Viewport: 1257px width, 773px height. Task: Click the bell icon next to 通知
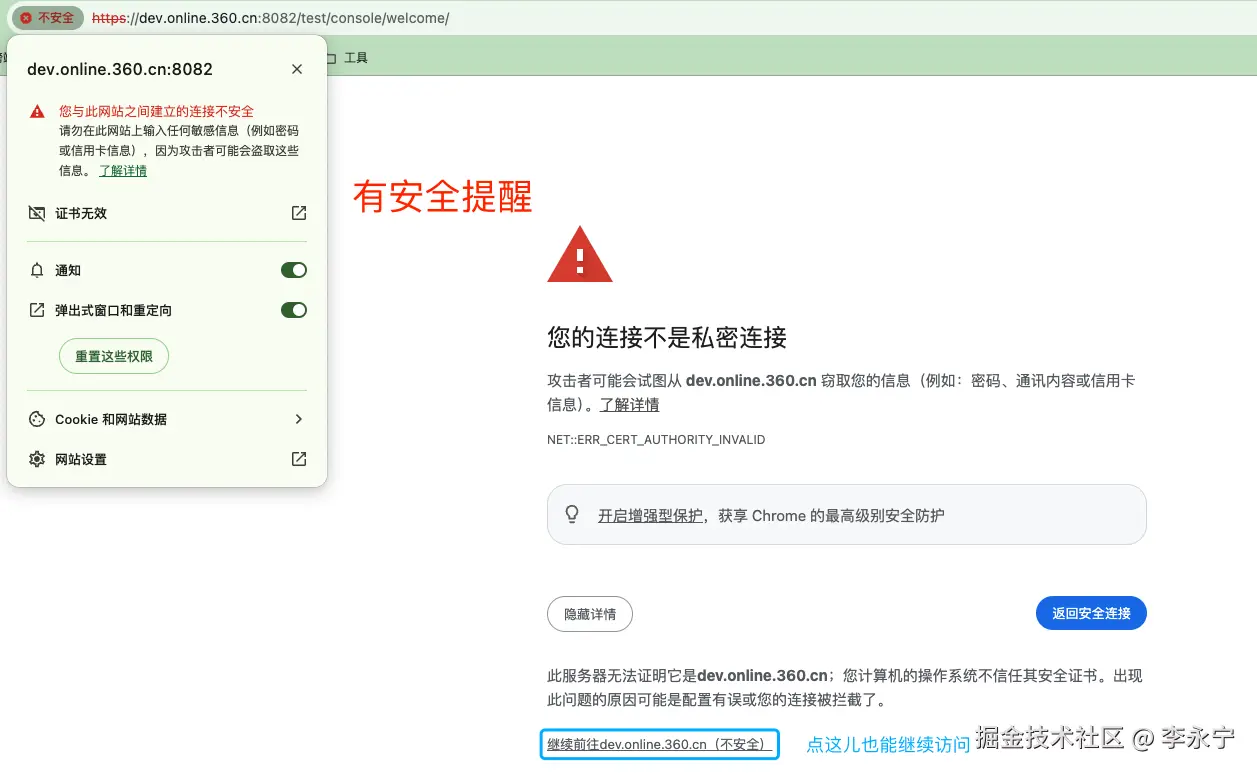pyautogui.click(x=37, y=270)
